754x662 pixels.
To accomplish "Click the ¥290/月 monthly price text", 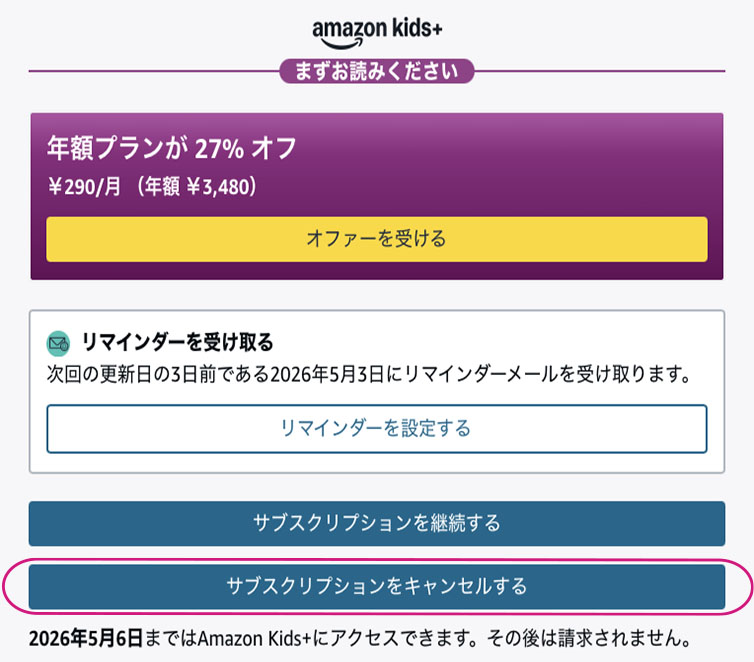I will click(87, 186).
